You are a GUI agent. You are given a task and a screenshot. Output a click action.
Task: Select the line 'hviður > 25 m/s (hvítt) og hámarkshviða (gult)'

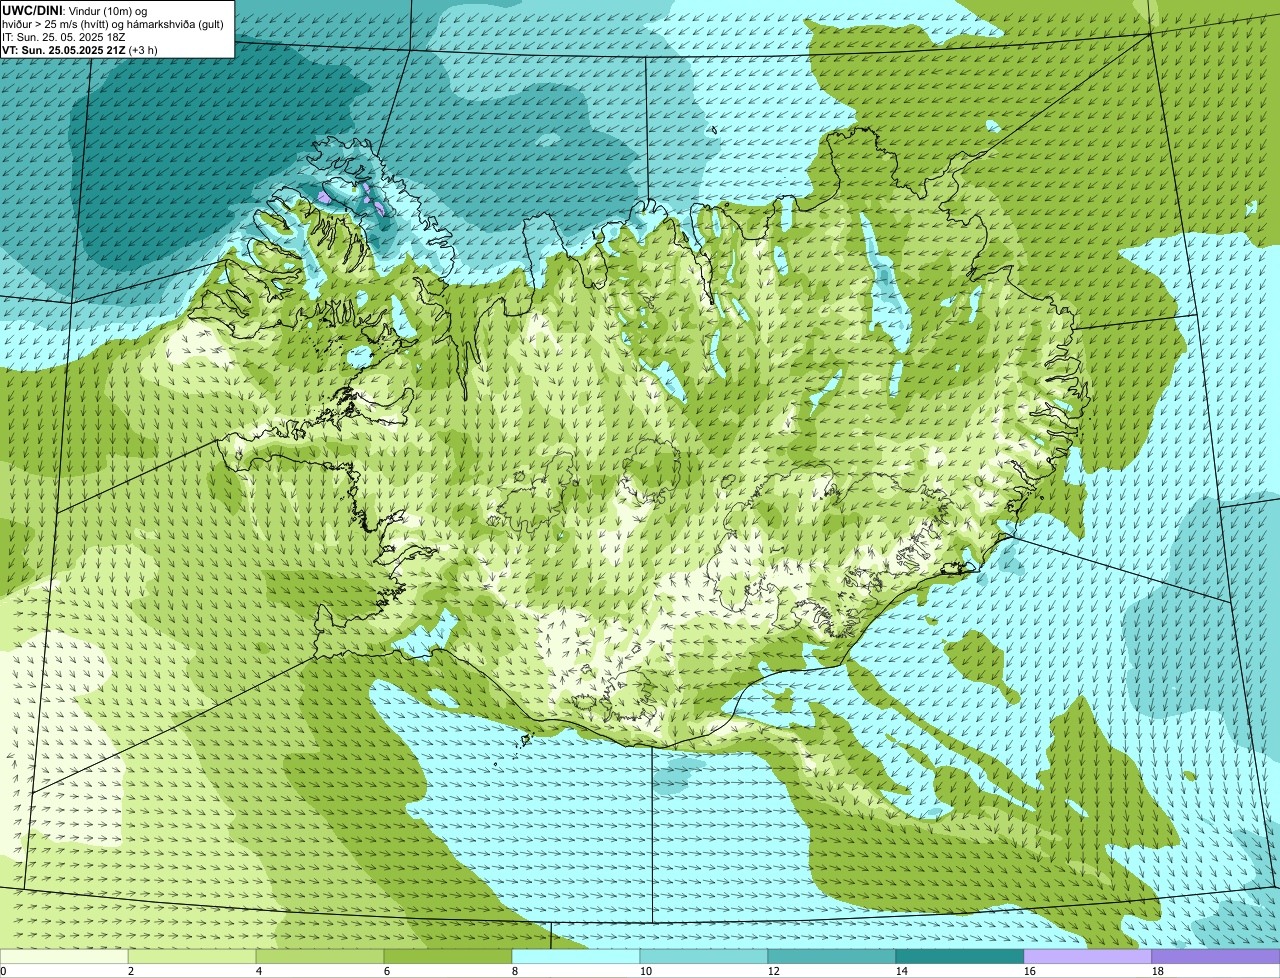pos(115,23)
